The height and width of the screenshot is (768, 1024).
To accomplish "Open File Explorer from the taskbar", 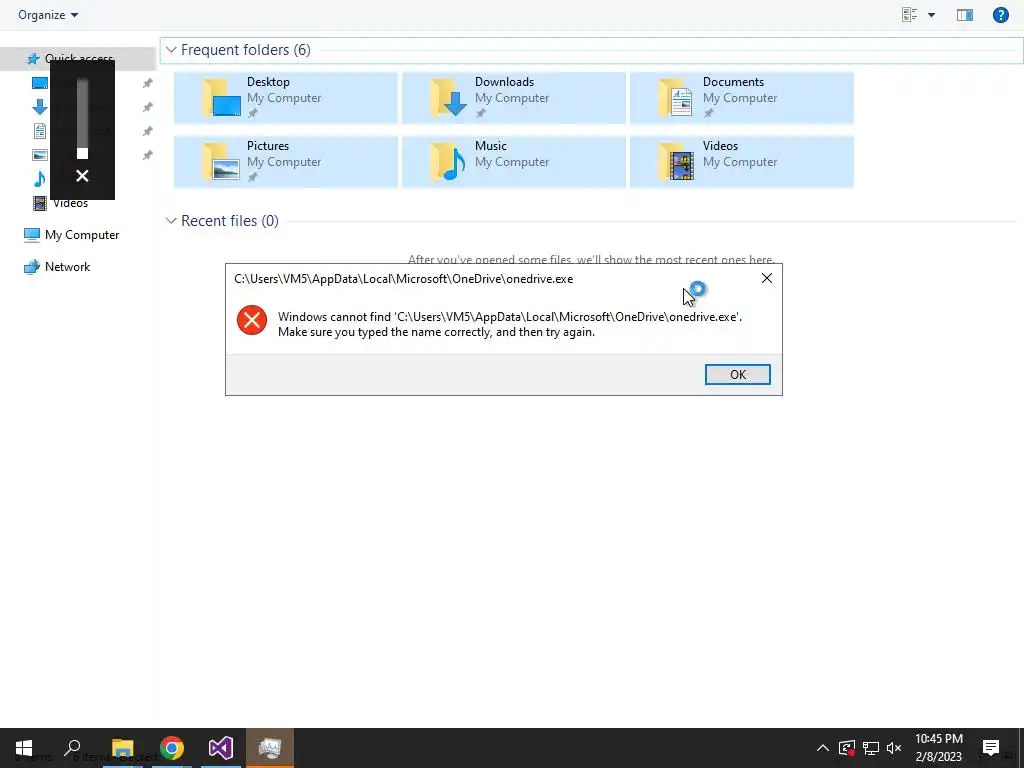I will (x=122, y=748).
